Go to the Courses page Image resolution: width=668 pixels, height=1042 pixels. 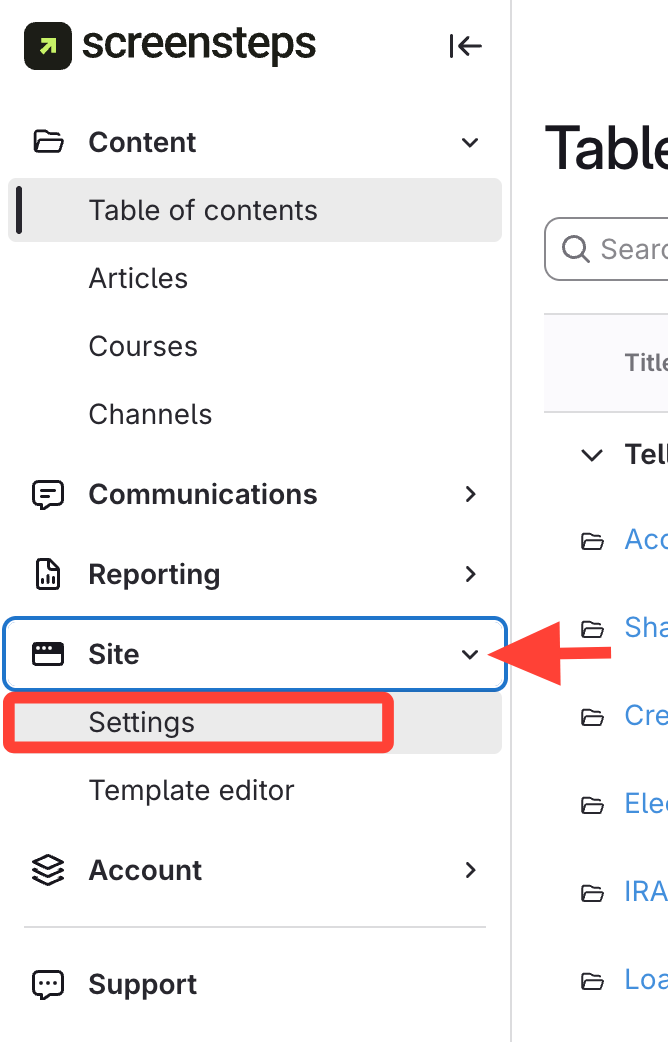(143, 346)
